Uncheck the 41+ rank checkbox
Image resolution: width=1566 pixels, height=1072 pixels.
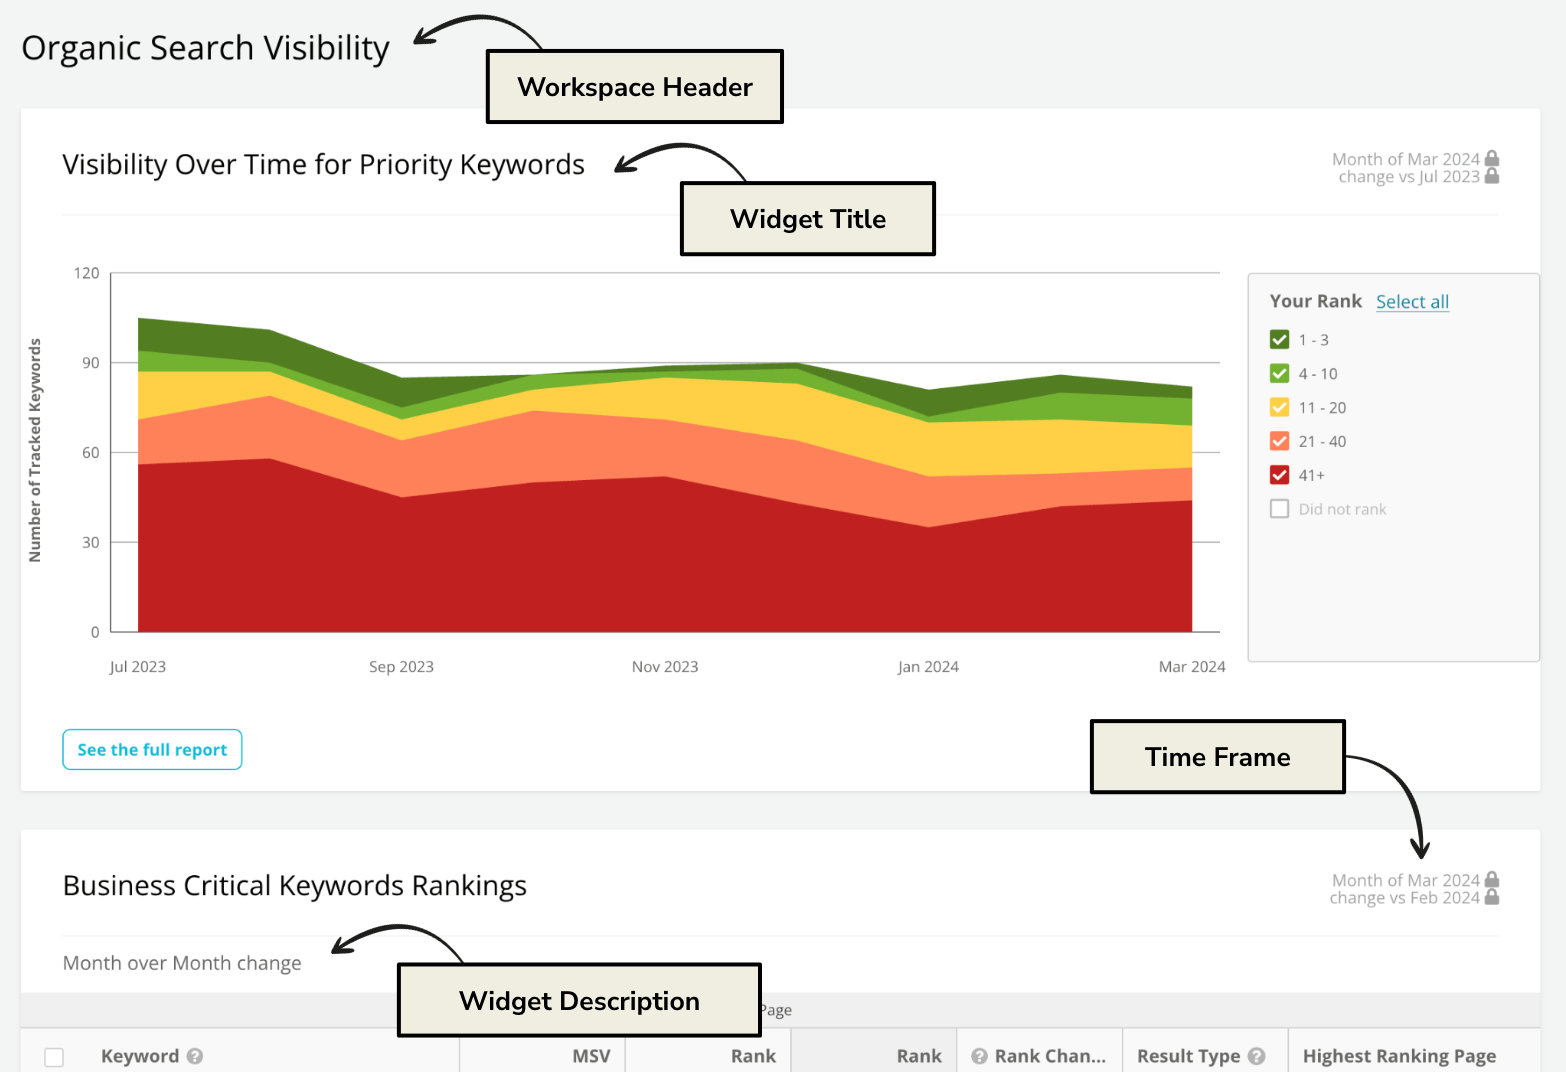click(1279, 475)
